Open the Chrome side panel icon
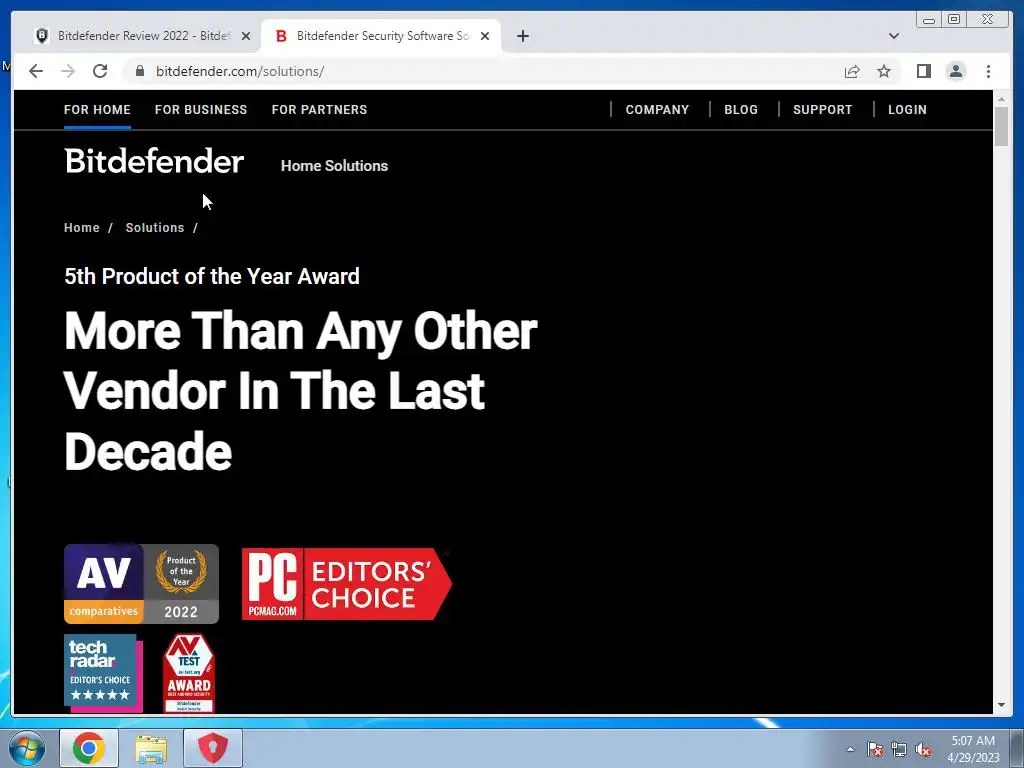This screenshot has width=1024, height=768. [x=923, y=71]
